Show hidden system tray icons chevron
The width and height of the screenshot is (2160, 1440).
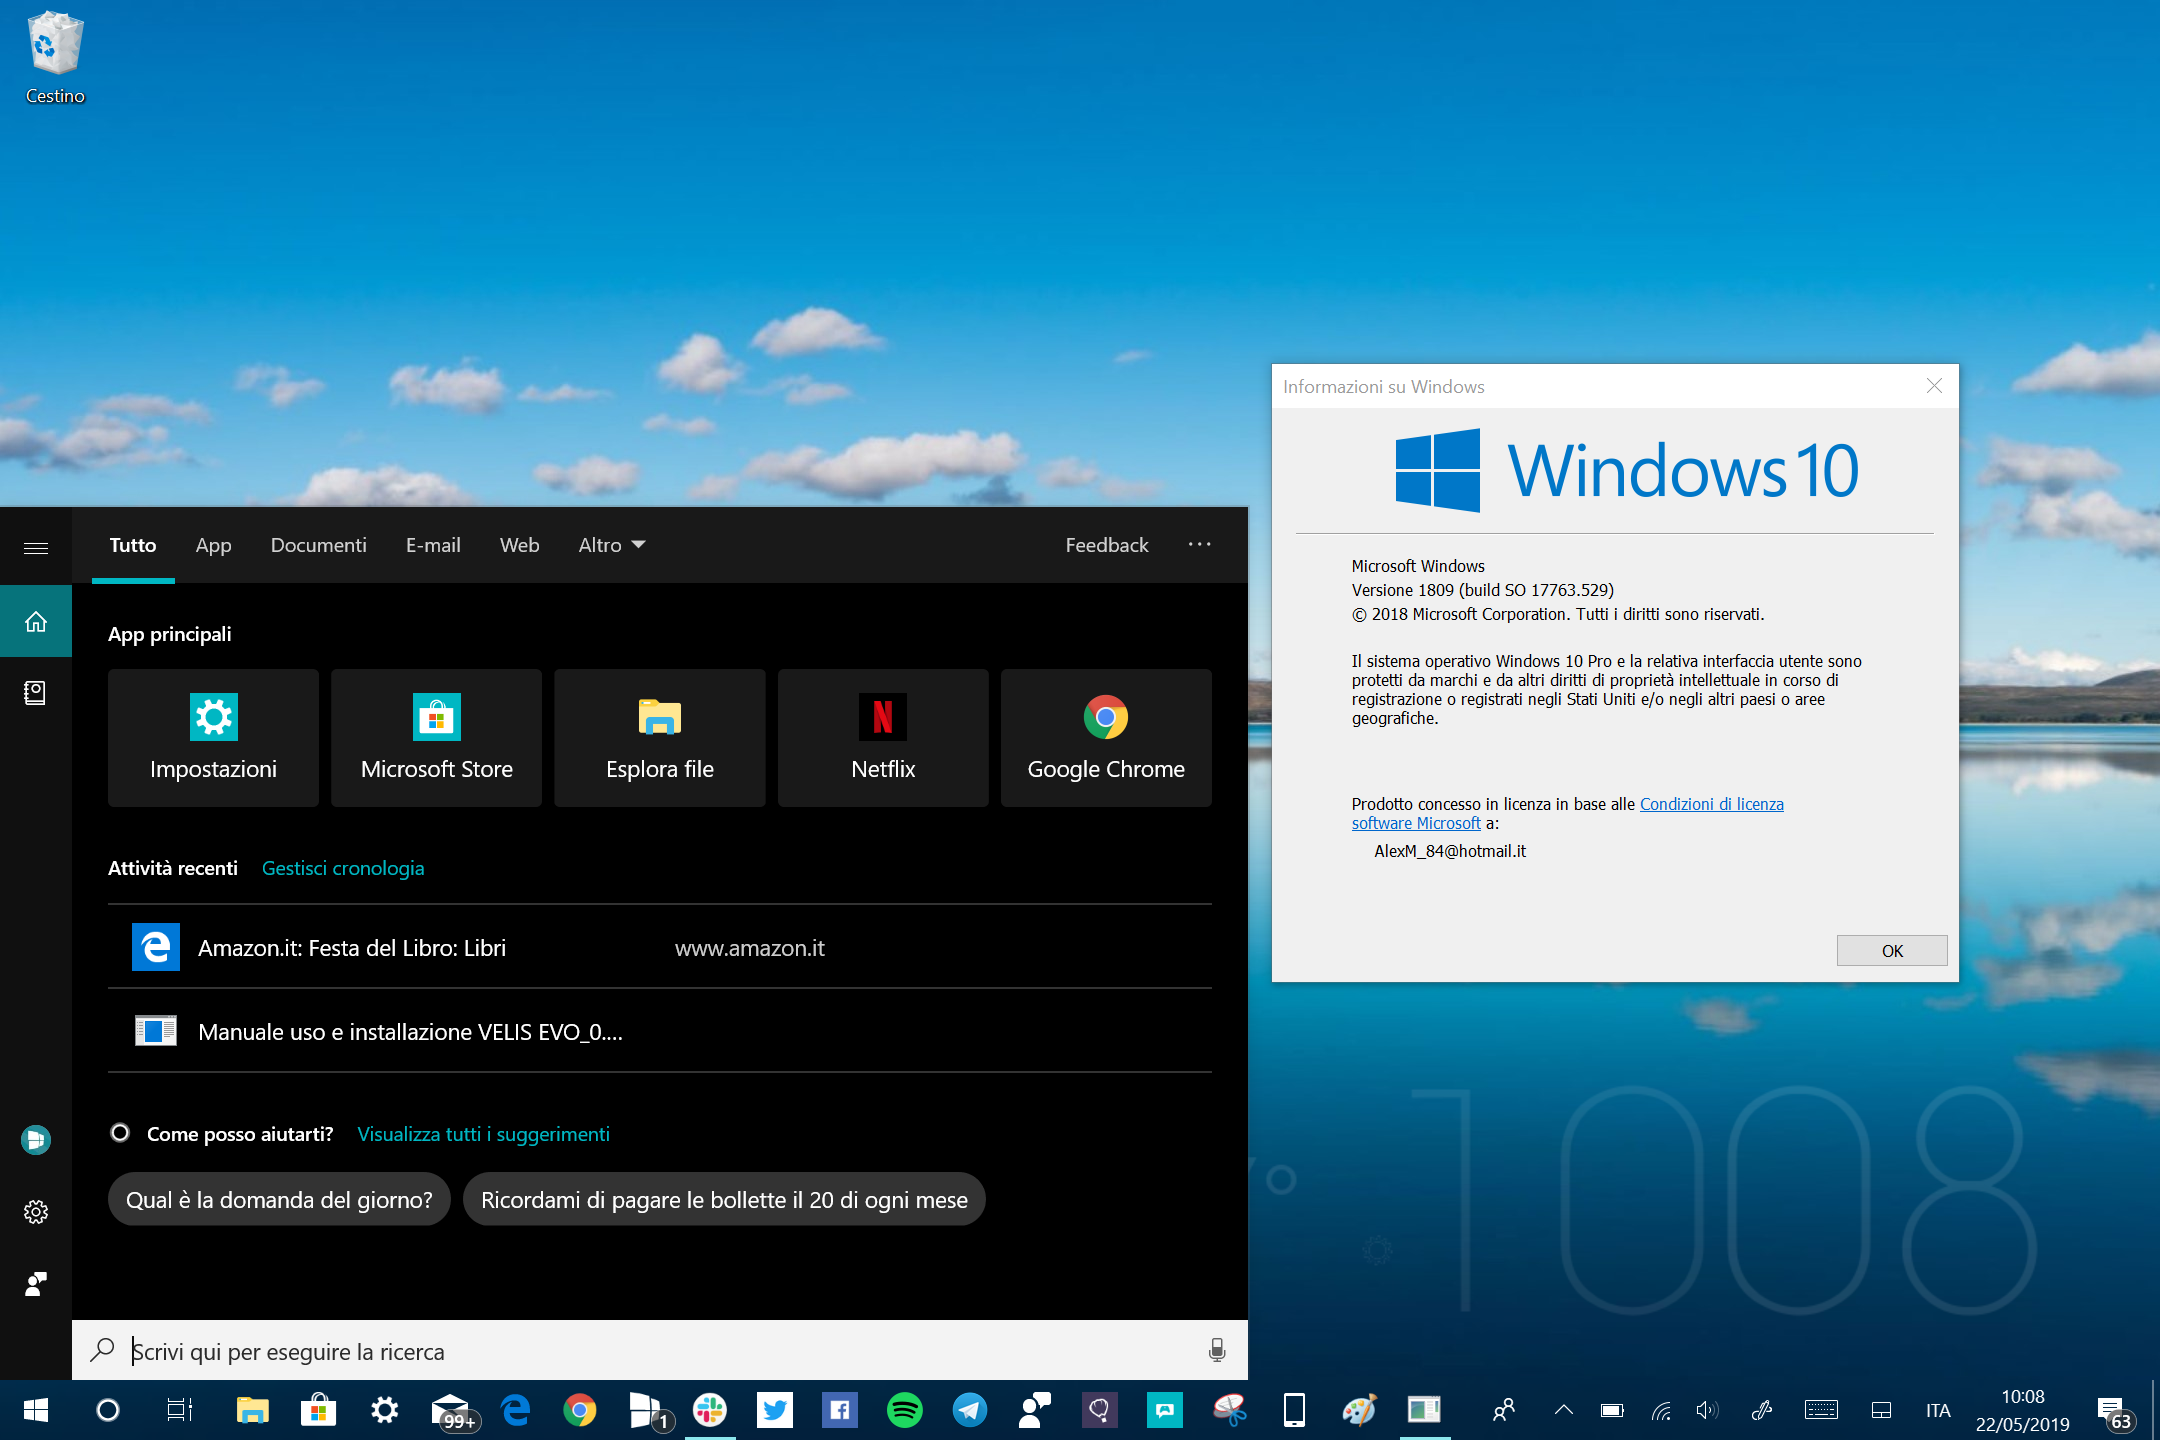(1563, 1411)
